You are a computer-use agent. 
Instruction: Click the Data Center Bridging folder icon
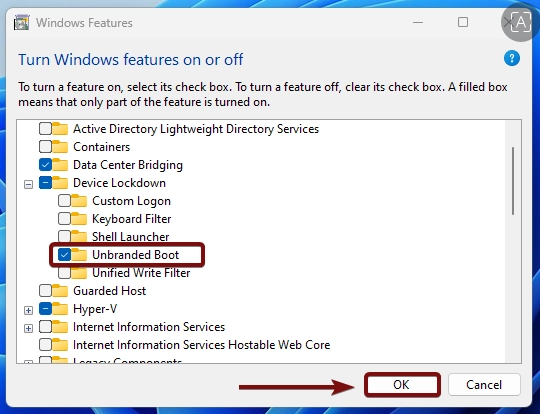tap(60, 165)
